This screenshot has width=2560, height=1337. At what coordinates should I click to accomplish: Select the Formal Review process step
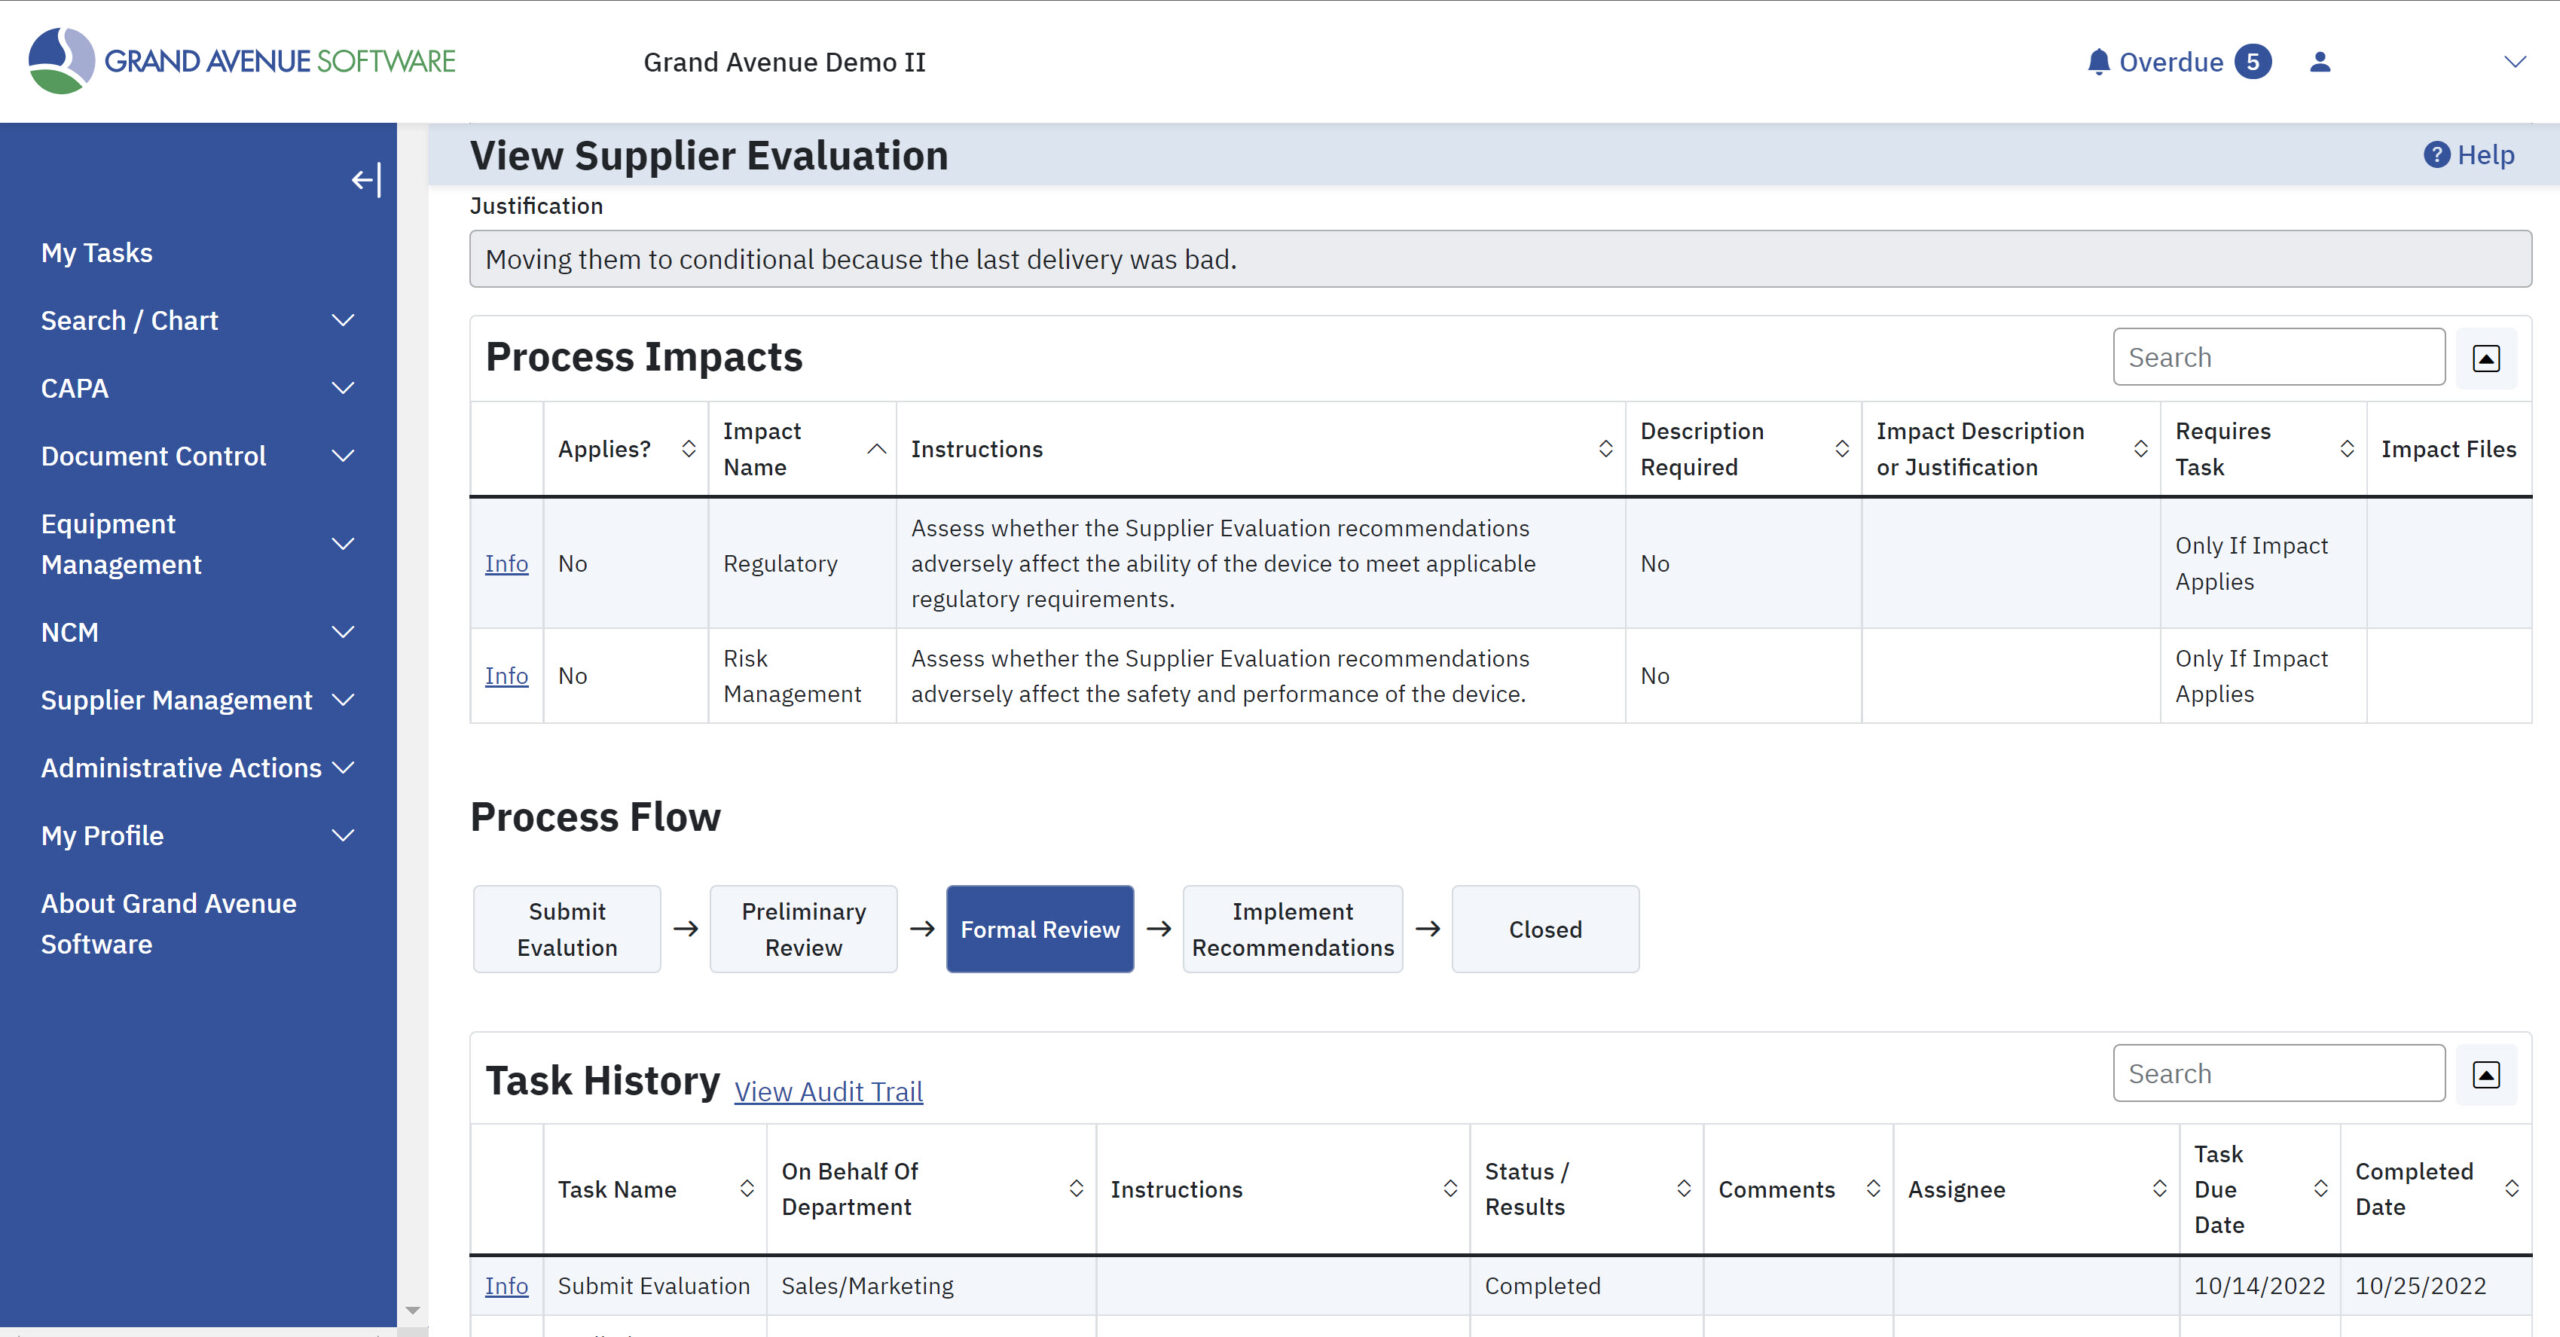[x=1040, y=929]
